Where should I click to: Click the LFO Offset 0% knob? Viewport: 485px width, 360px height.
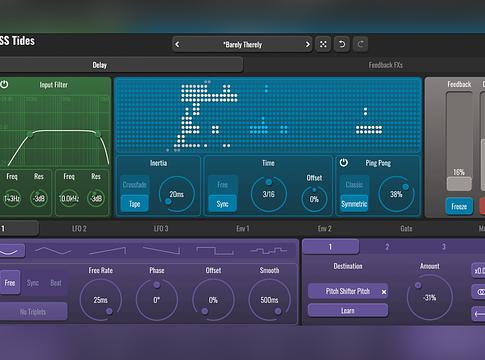tap(213, 300)
